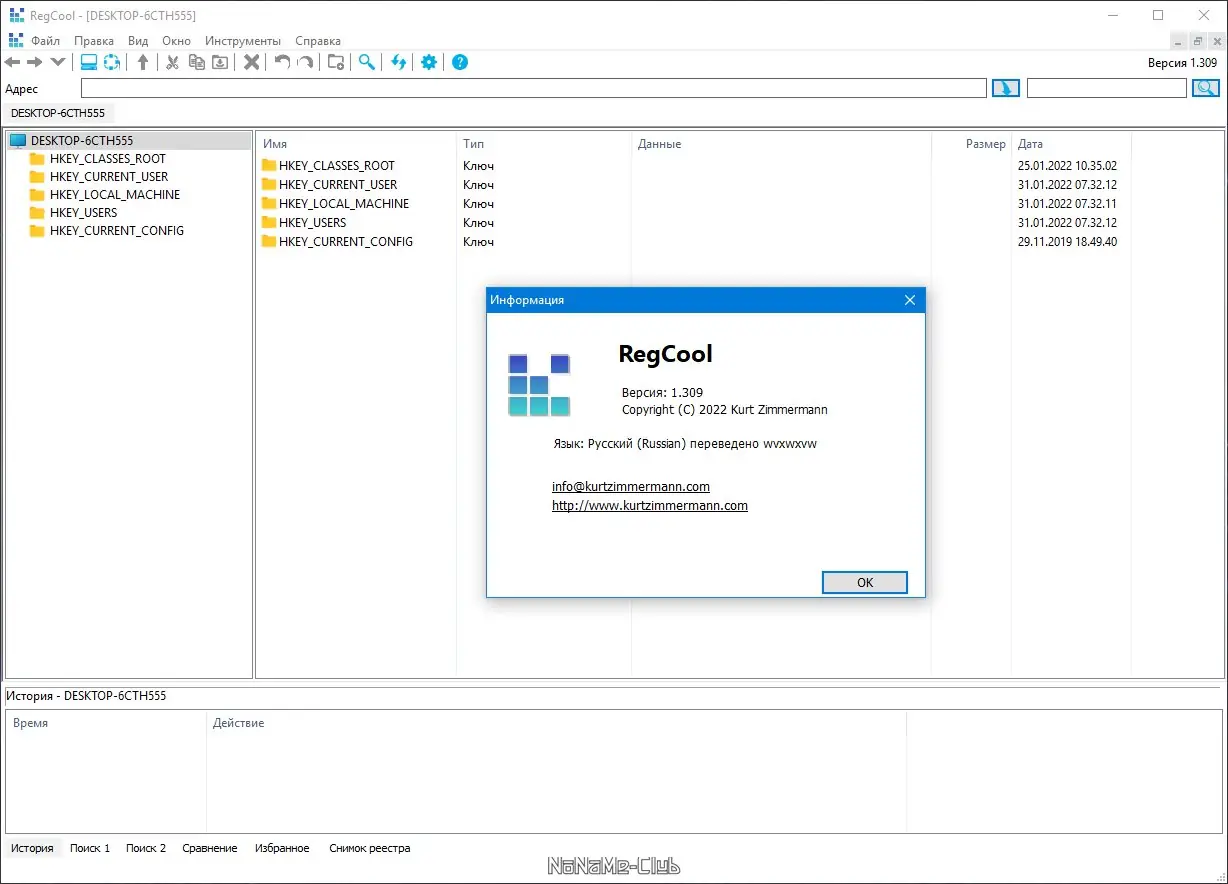This screenshot has width=1228, height=884.
Task: Open Settings with the gear icon
Action: 429,62
